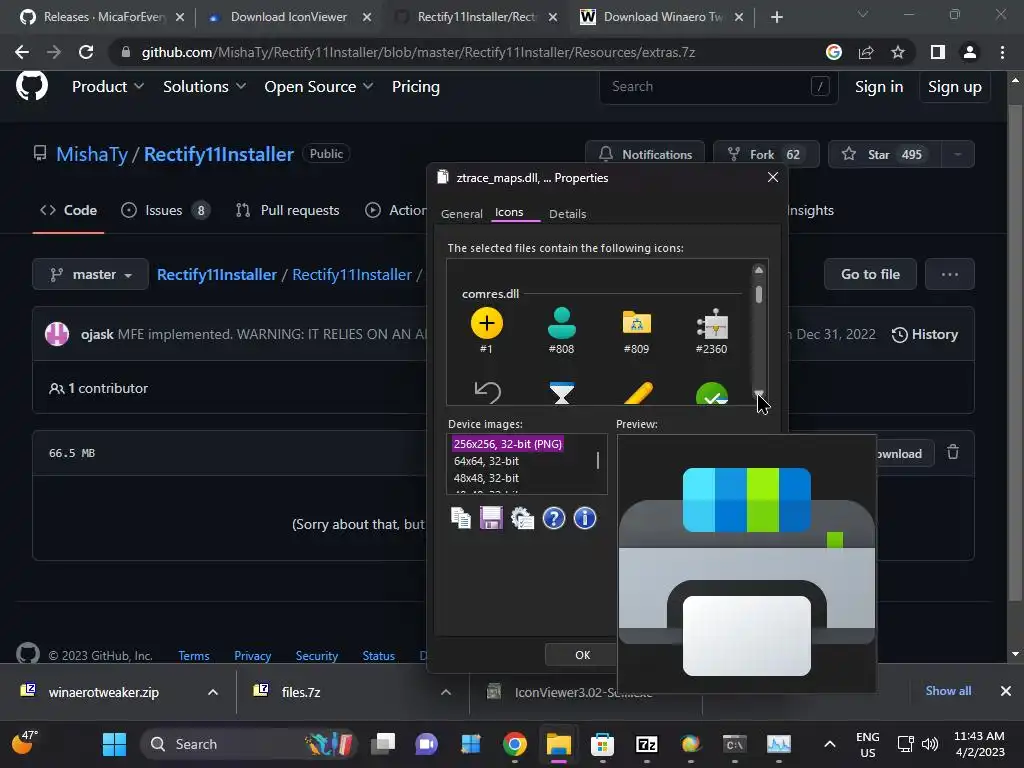1024x768 pixels.
Task: Select 64x64, 32-bit device image
Action: 487,461
